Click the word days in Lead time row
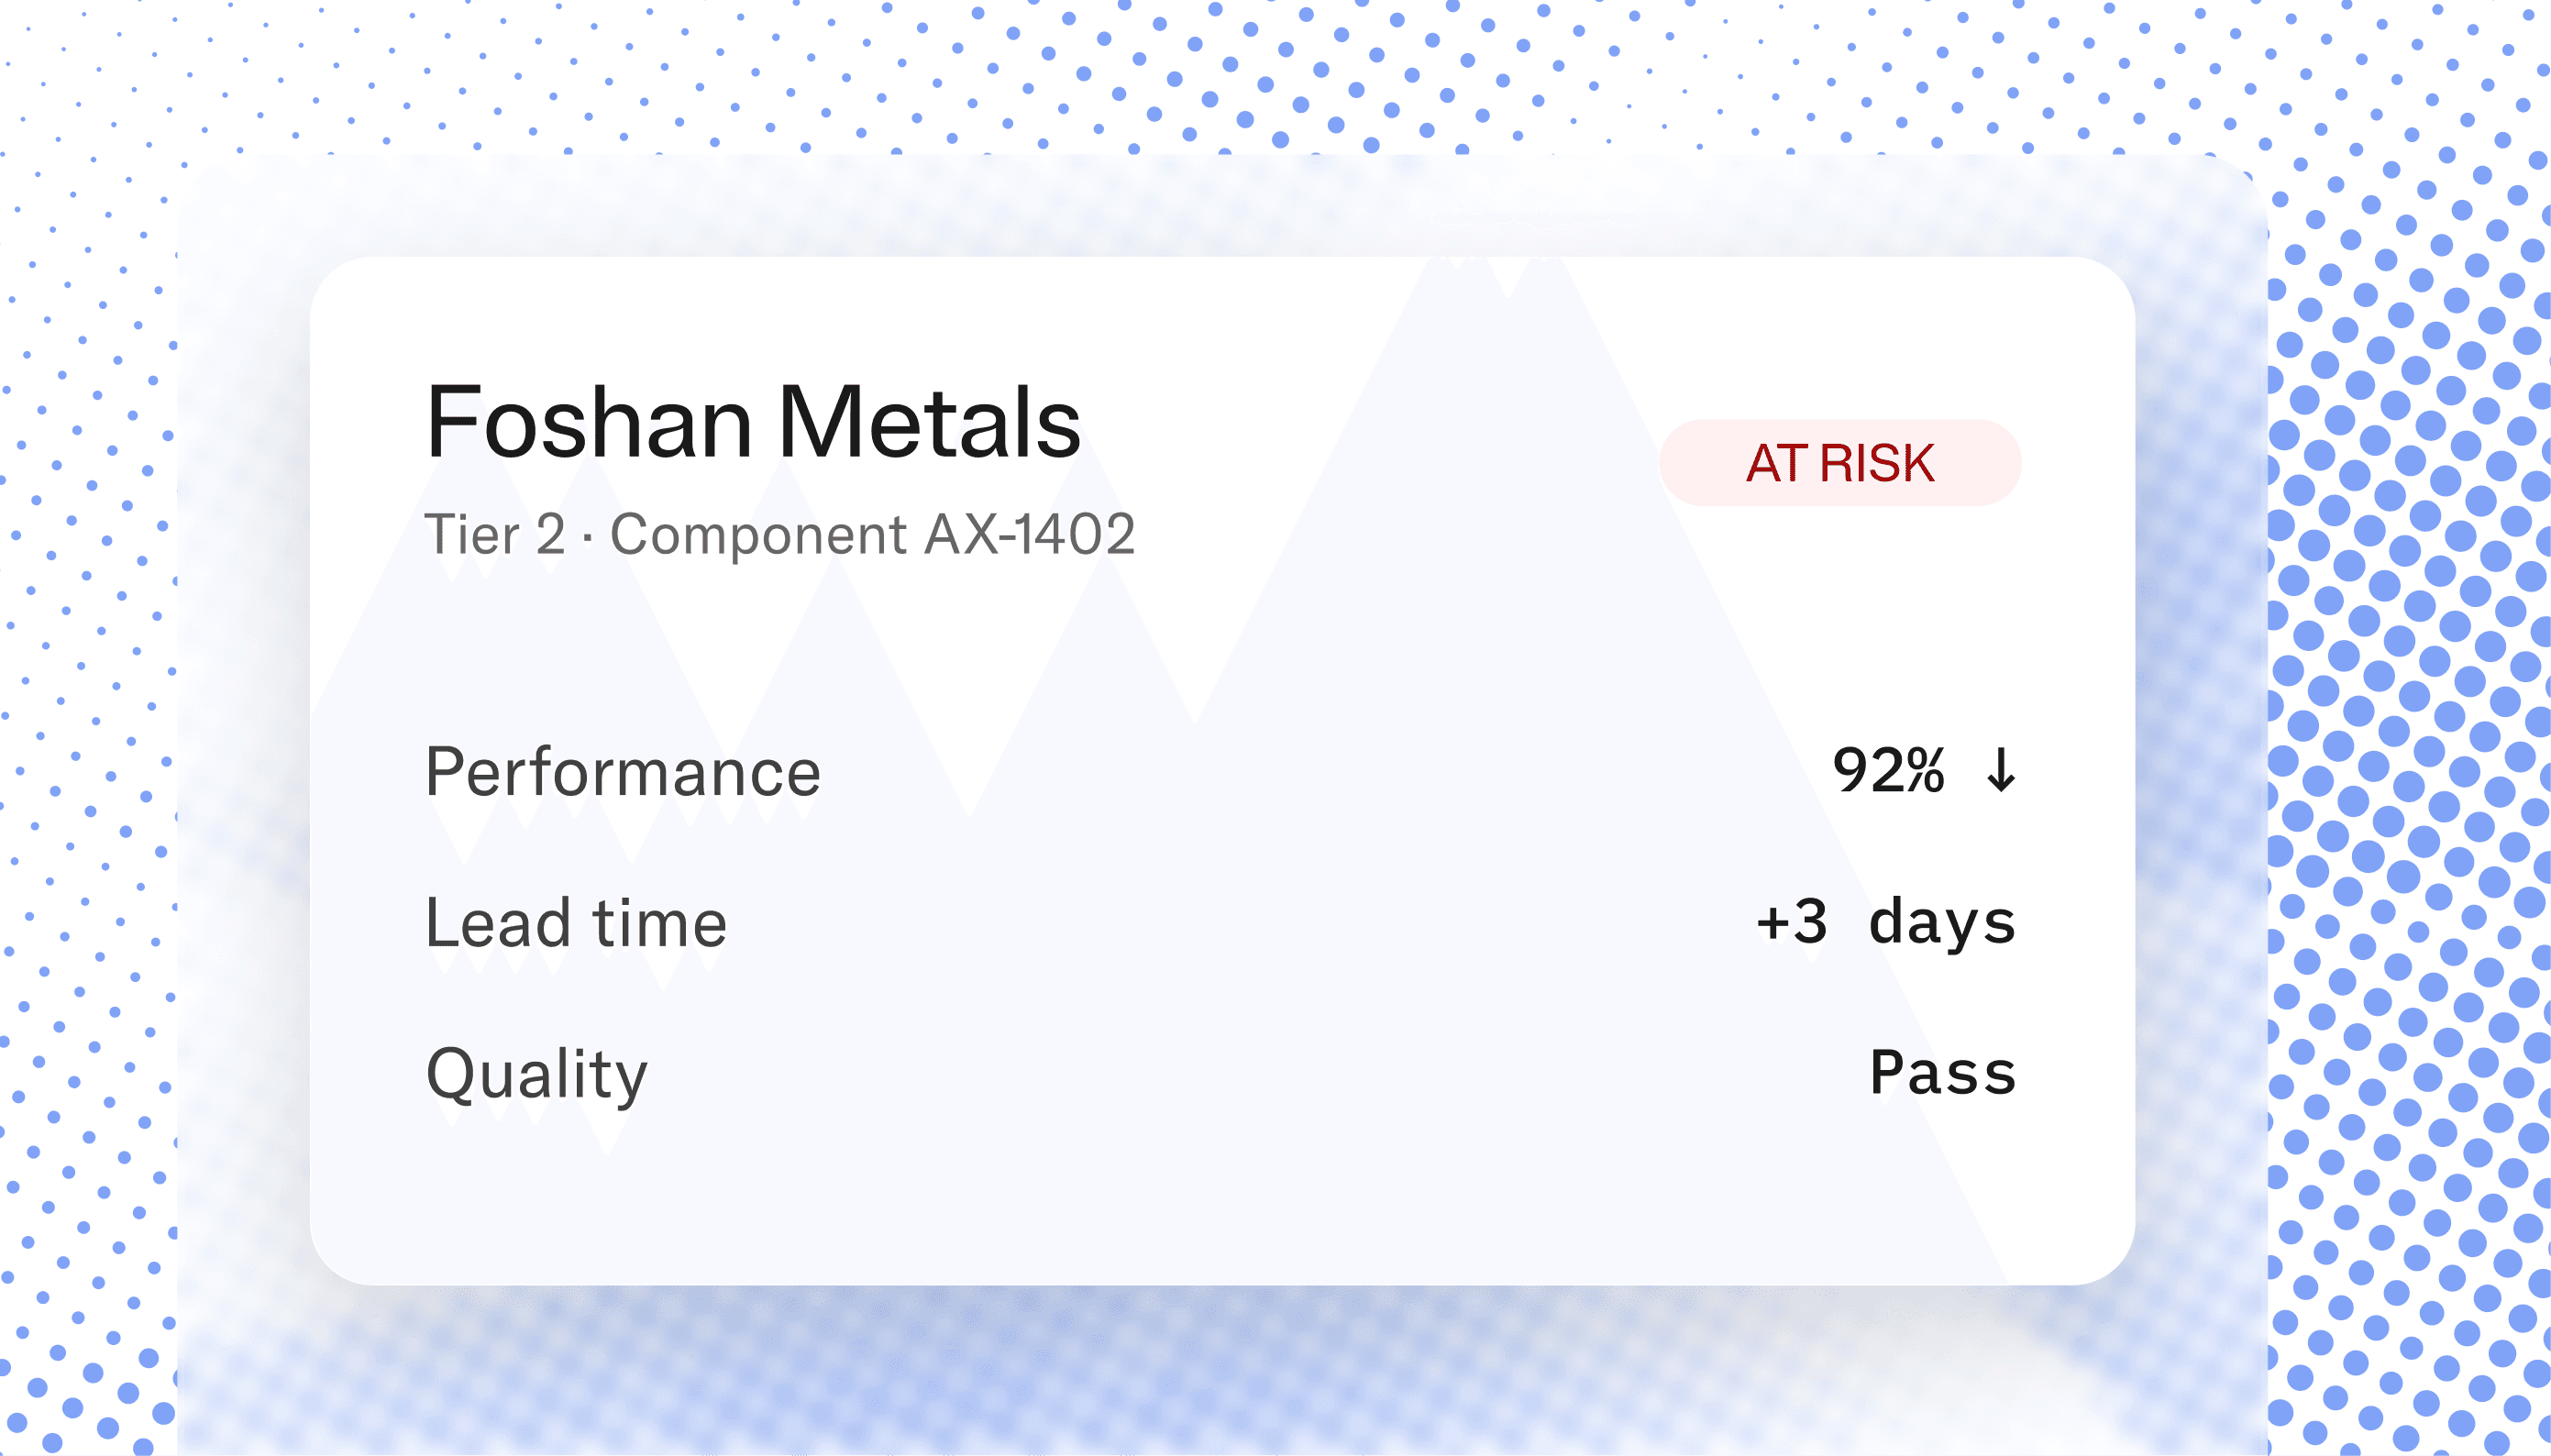The width and height of the screenshot is (2551, 1456). tap(1942, 922)
